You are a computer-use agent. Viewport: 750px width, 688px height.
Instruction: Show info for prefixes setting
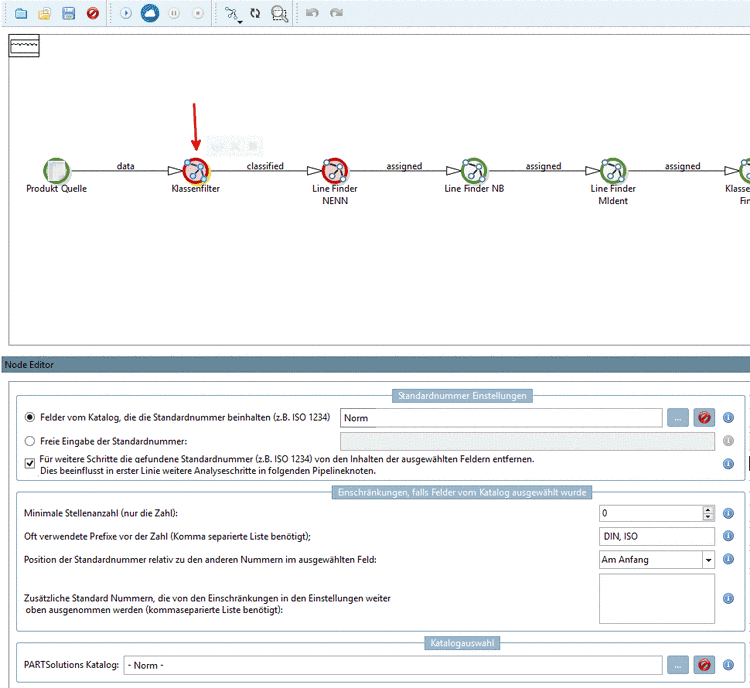pyautogui.click(x=728, y=536)
